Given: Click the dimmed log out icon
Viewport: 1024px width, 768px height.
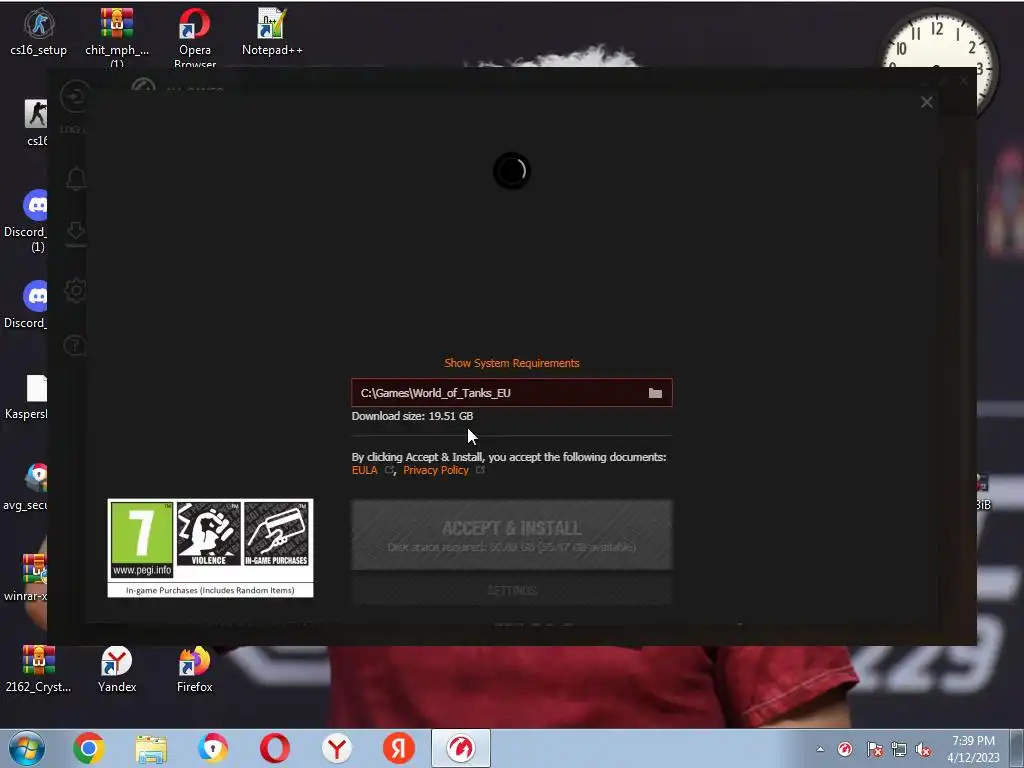Looking at the screenshot, I should (74, 97).
